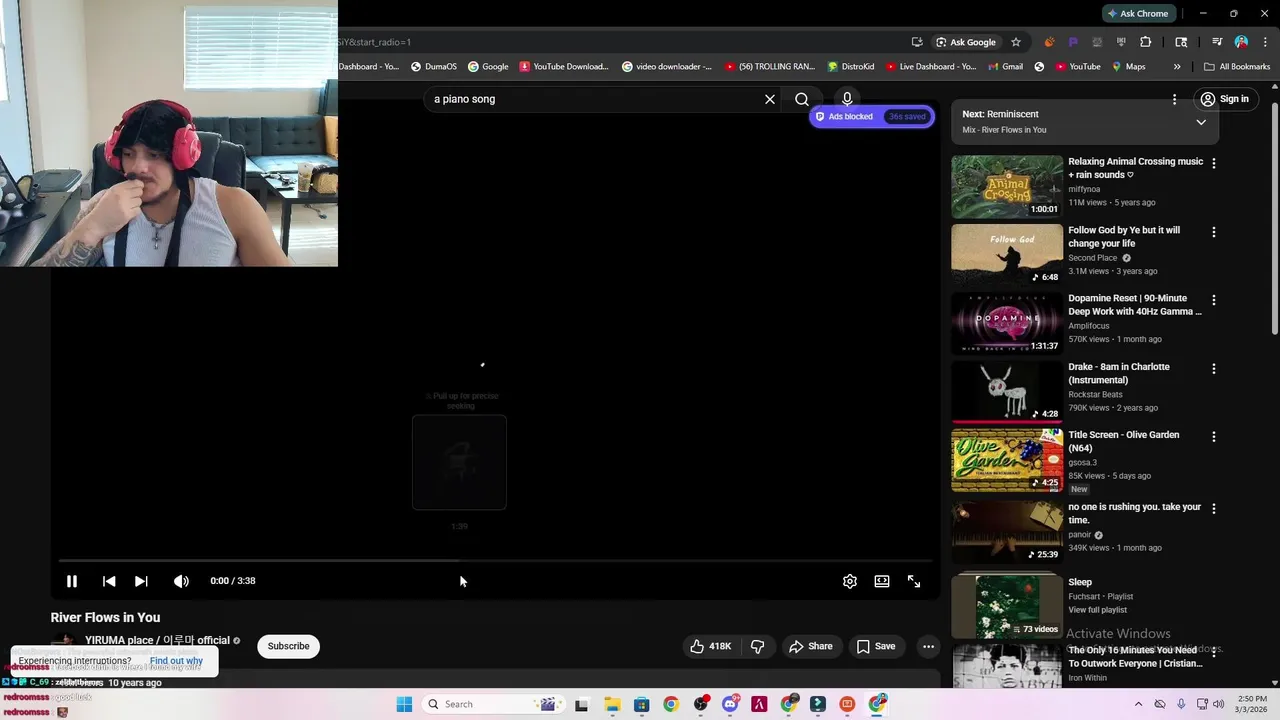Clear the search box with the X
The width and height of the screenshot is (1280, 720).
(770, 99)
